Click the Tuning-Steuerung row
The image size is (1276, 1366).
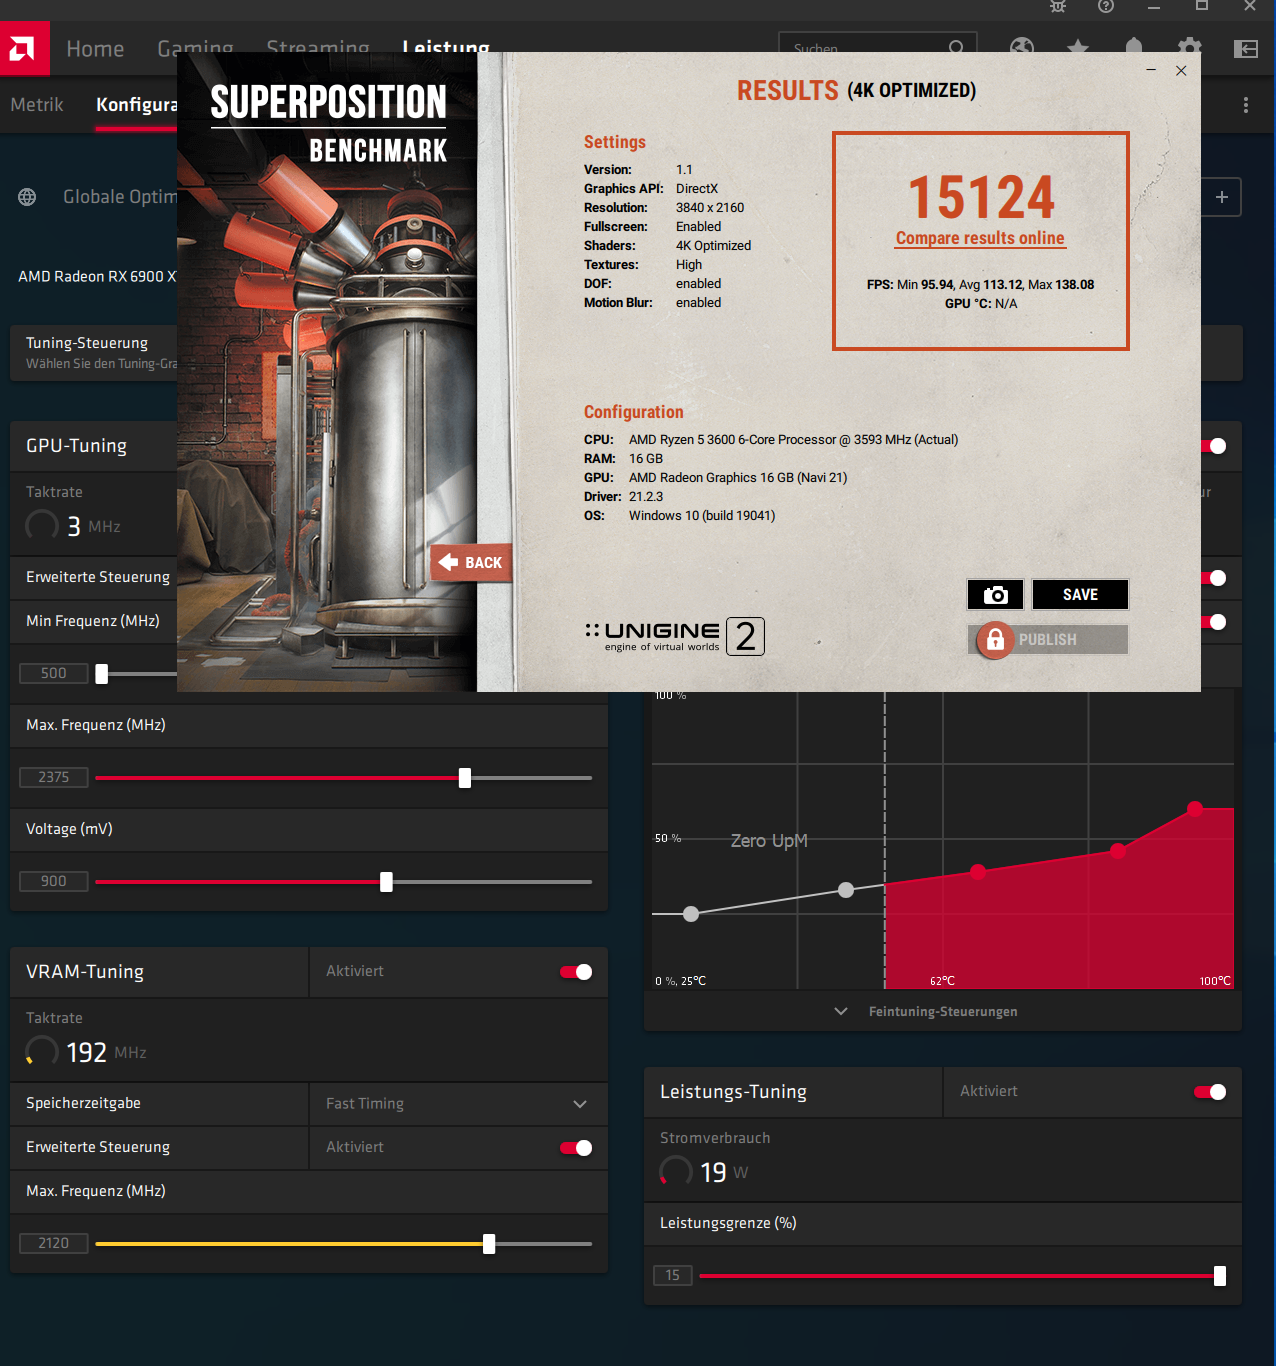[x=93, y=352]
